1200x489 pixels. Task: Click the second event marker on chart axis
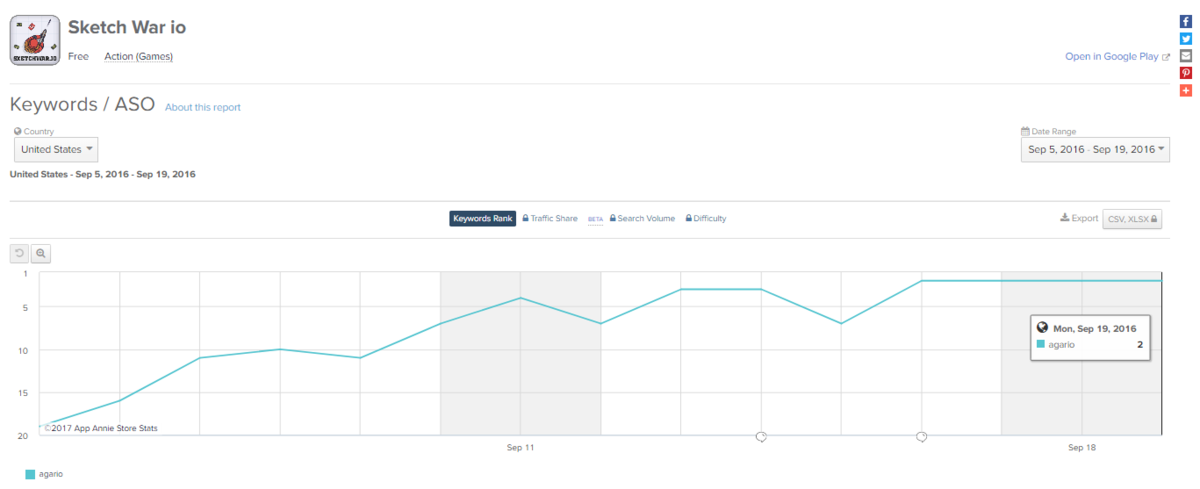(921, 437)
